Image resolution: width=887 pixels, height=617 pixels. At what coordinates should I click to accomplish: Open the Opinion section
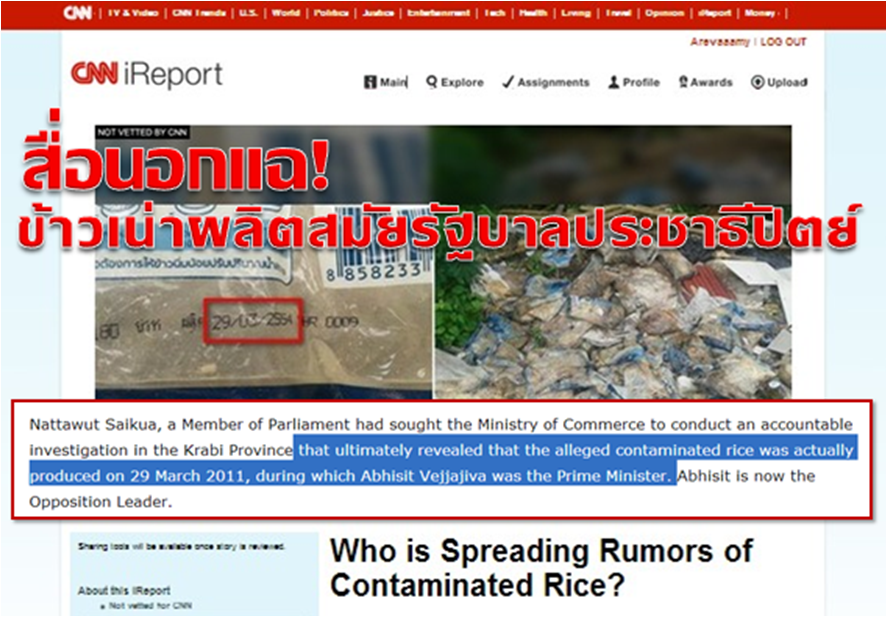pos(664,13)
